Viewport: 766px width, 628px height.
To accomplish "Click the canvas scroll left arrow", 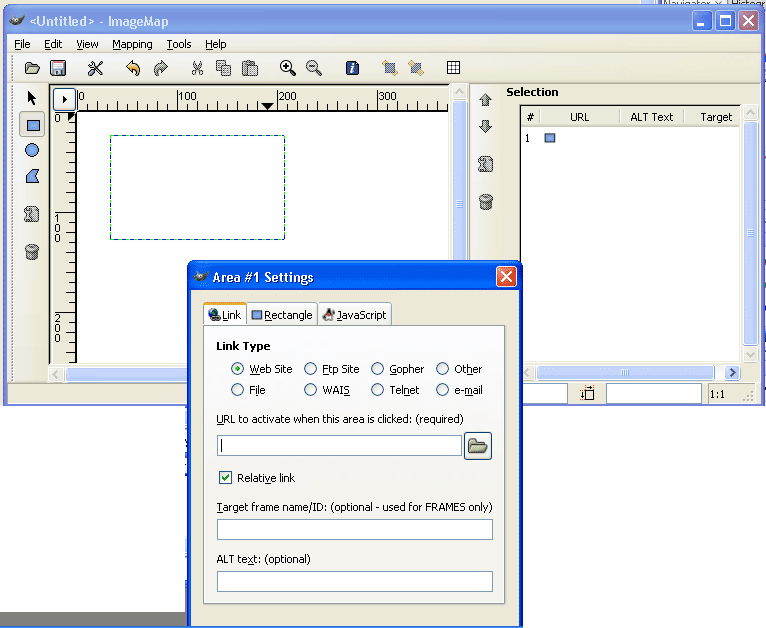I will tap(55, 375).
